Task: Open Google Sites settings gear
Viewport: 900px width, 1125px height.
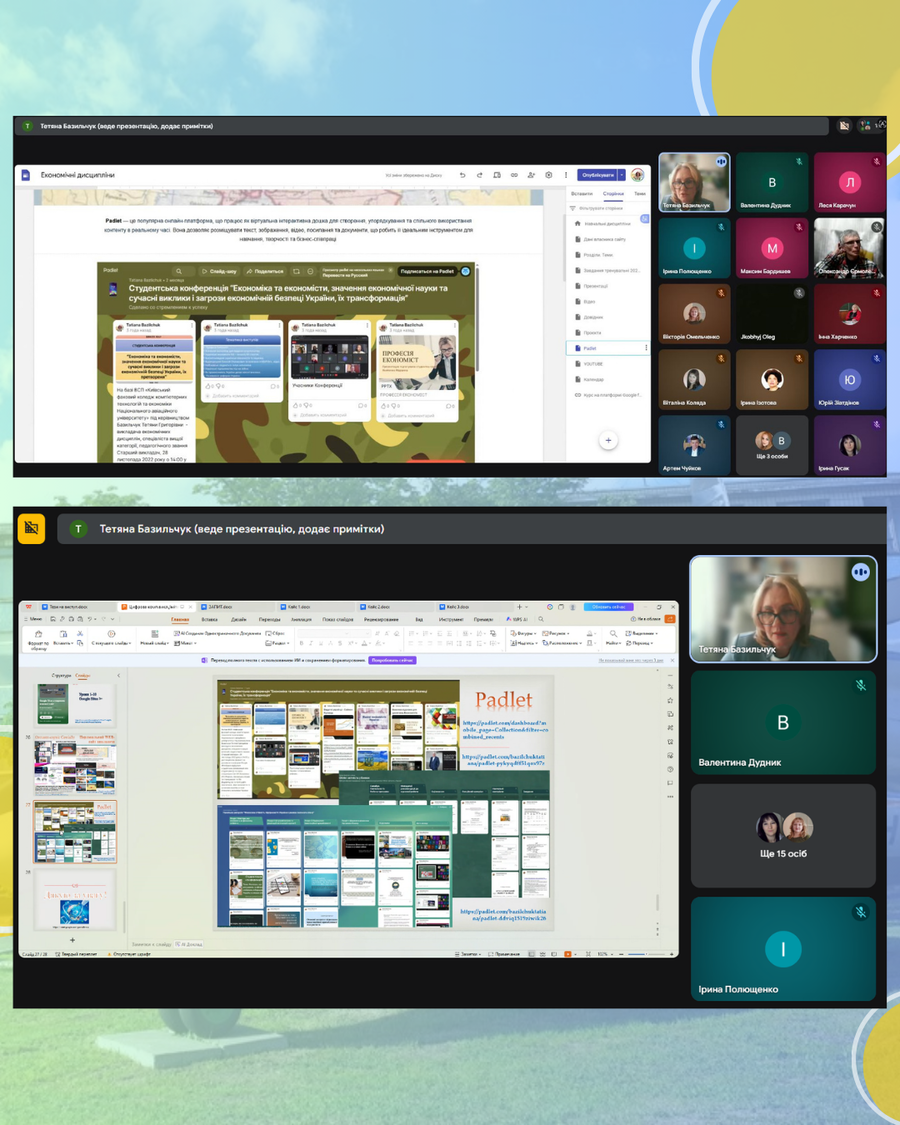Action: pyautogui.click(x=549, y=175)
